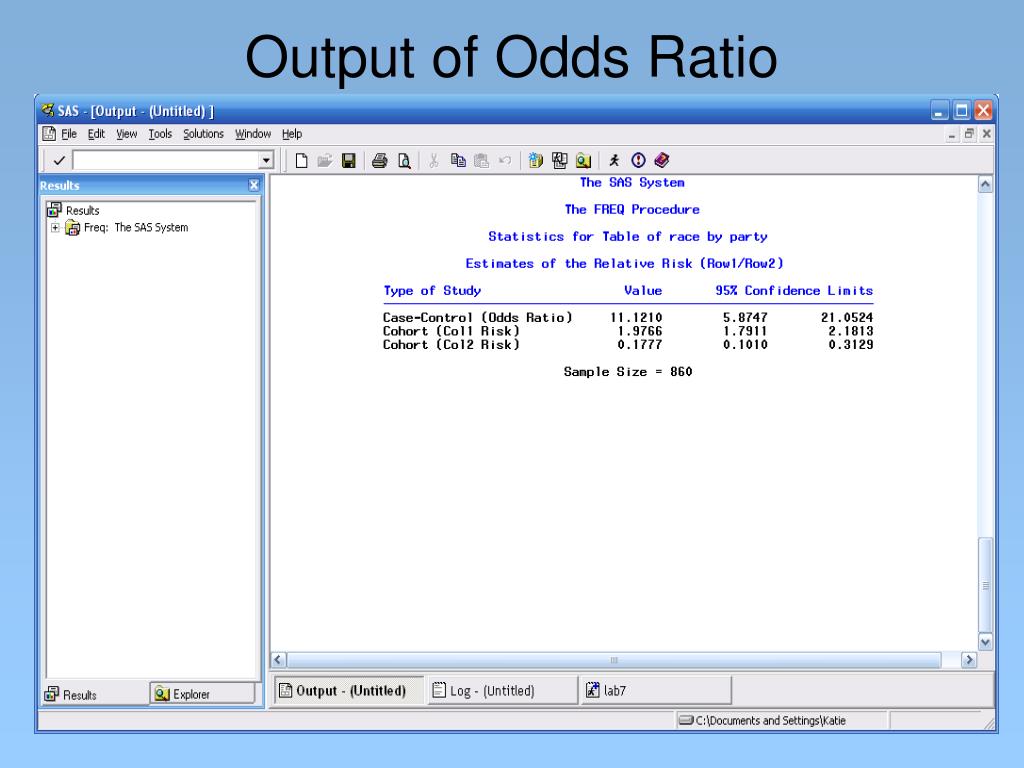The image size is (1024, 768).
Task: Click the Paste clipboard icon
Action: [481, 161]
